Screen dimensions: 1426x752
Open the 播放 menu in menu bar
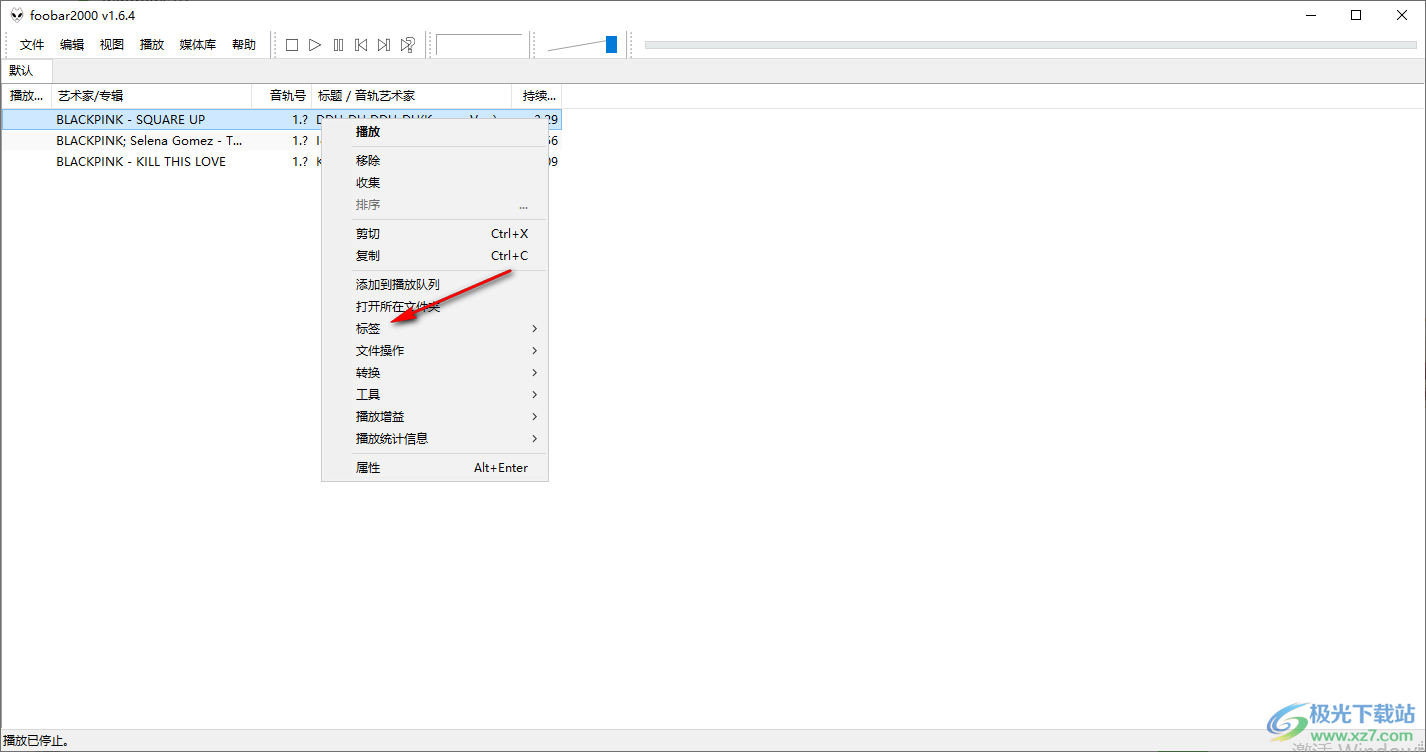152,45
